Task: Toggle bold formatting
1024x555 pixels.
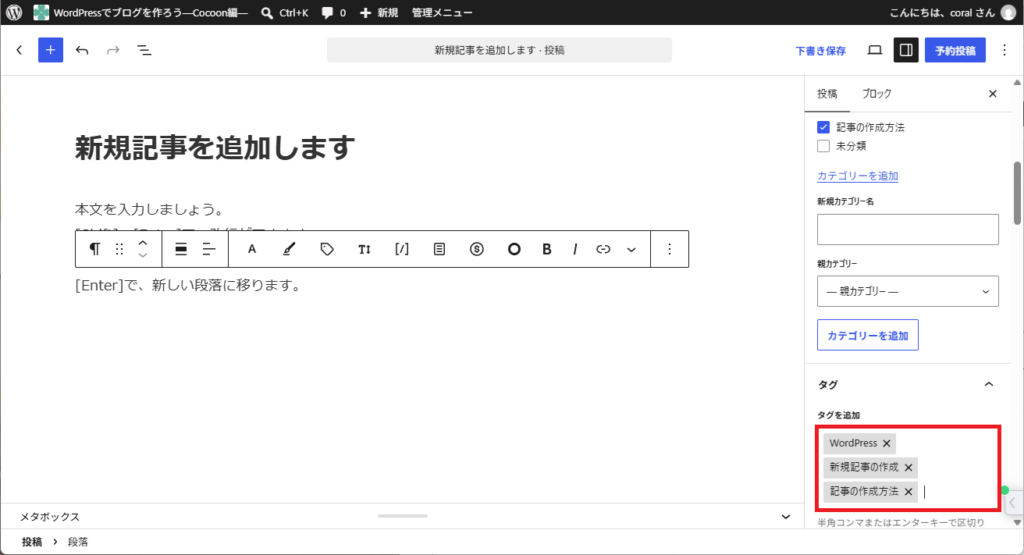Action: coord(547,249)
